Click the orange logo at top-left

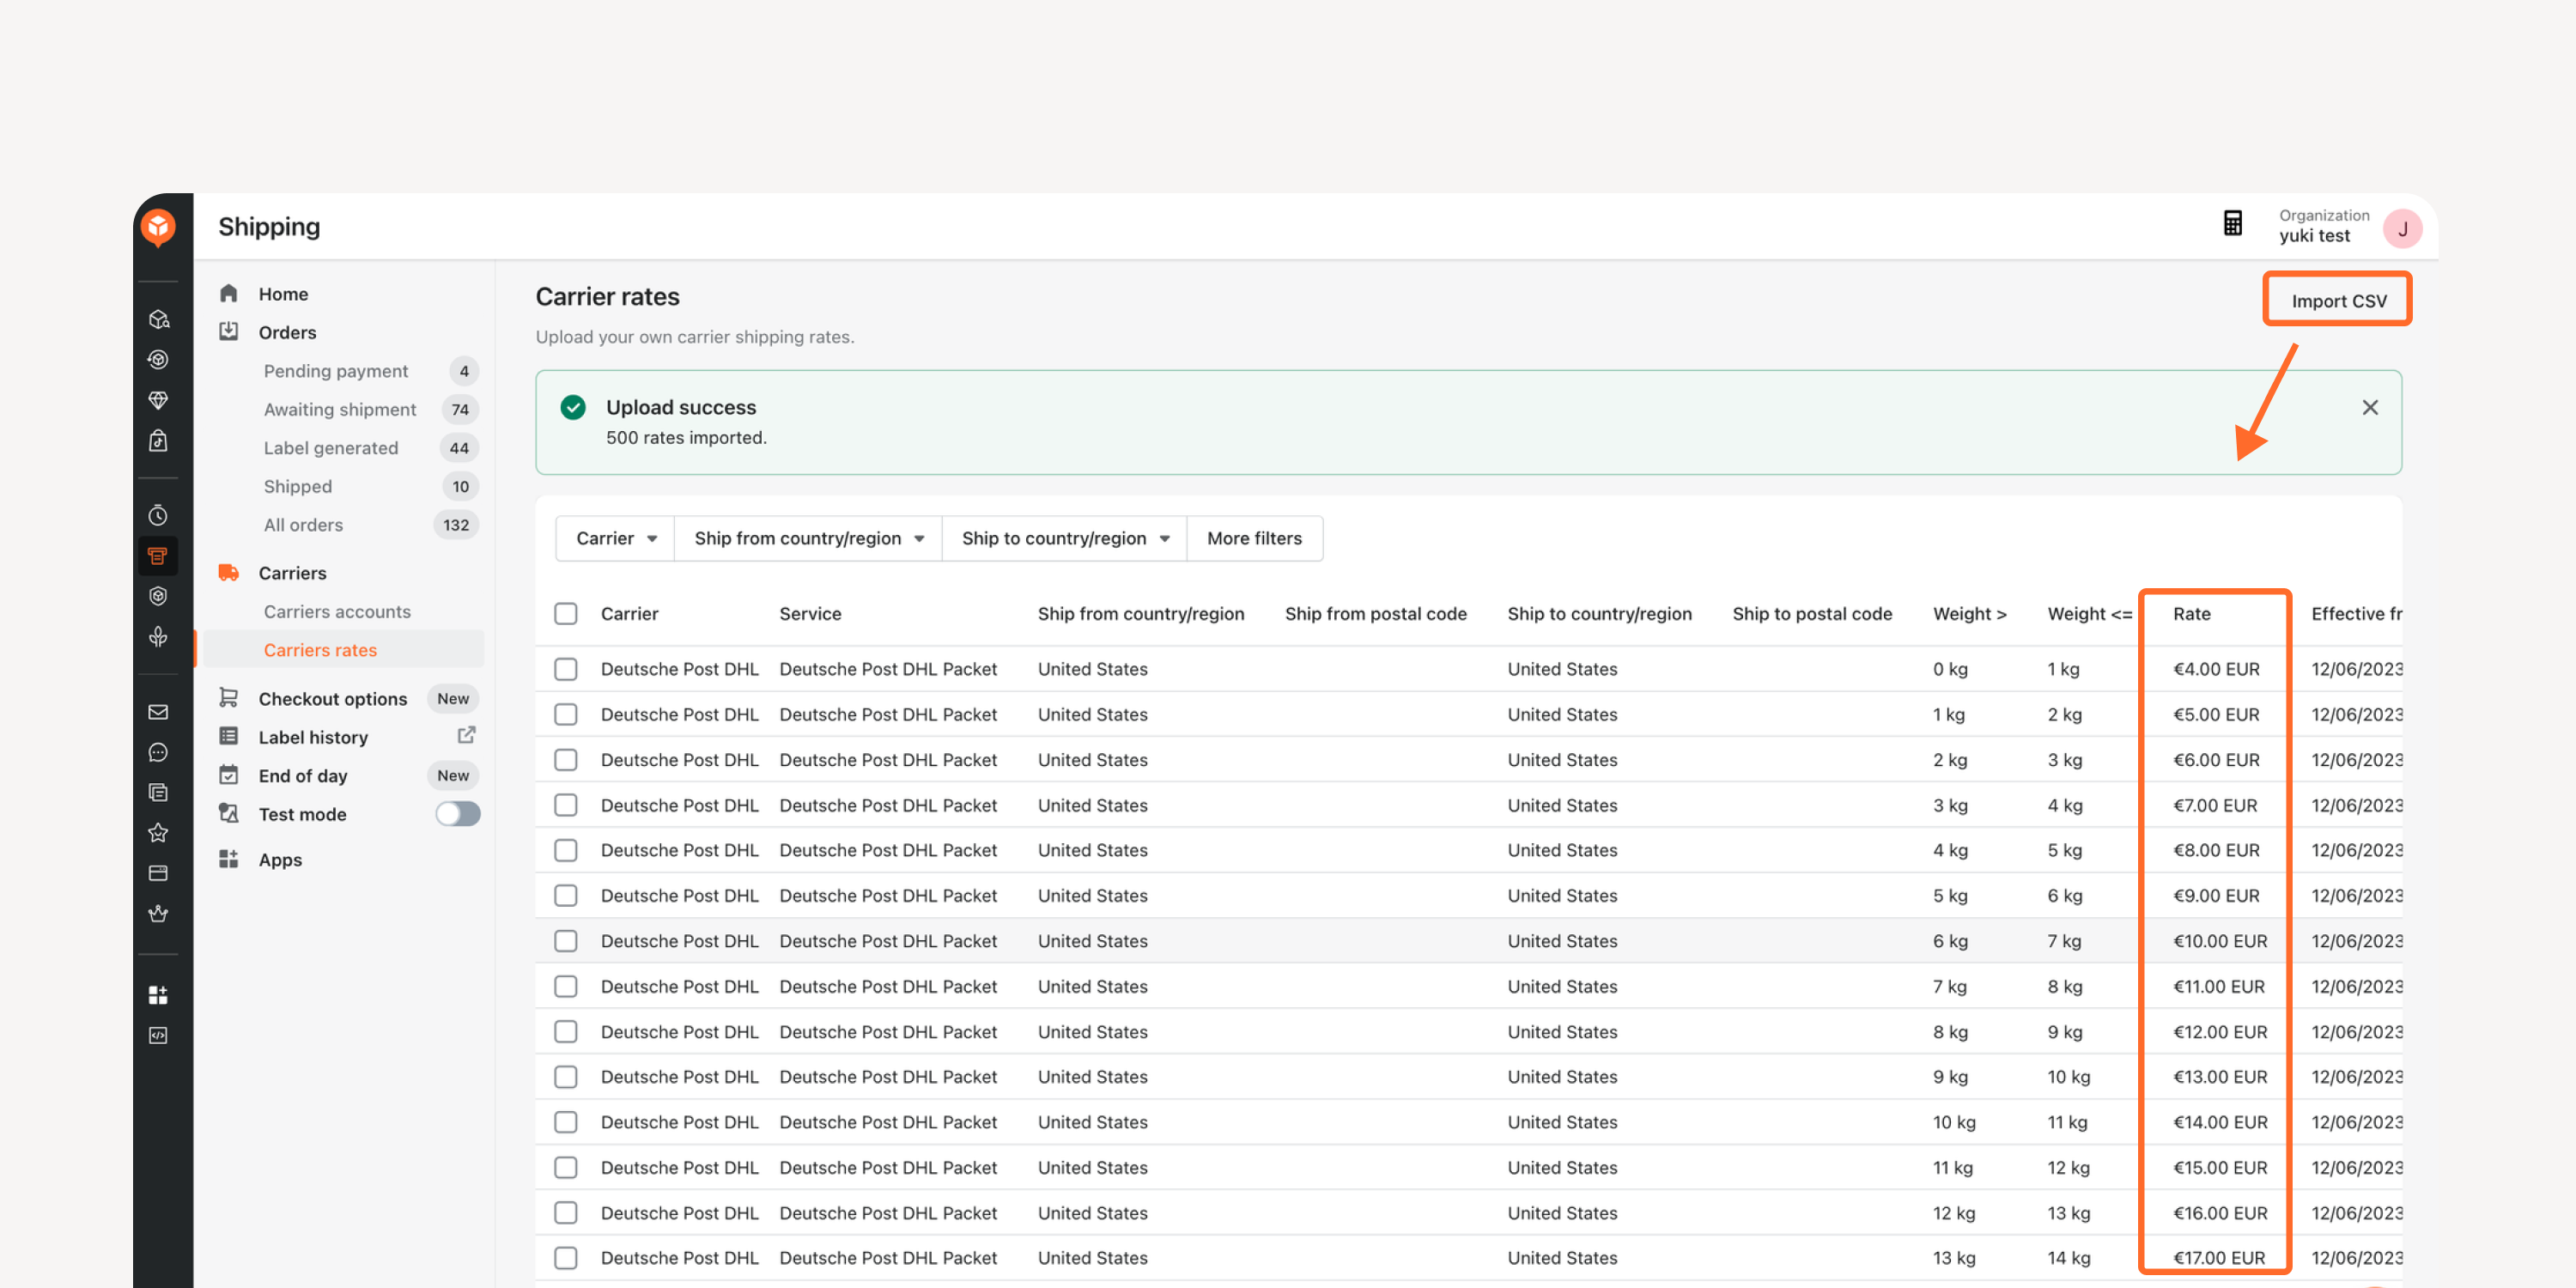159,227
